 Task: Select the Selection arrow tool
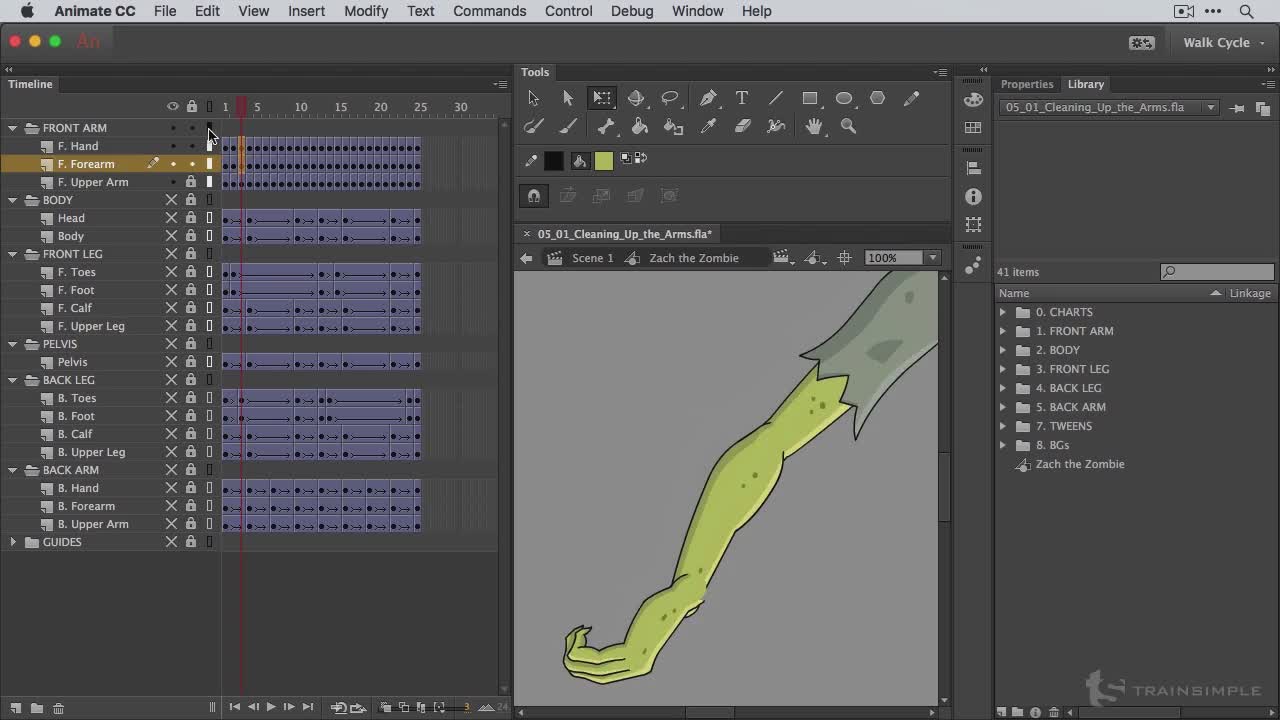[533, 98]
